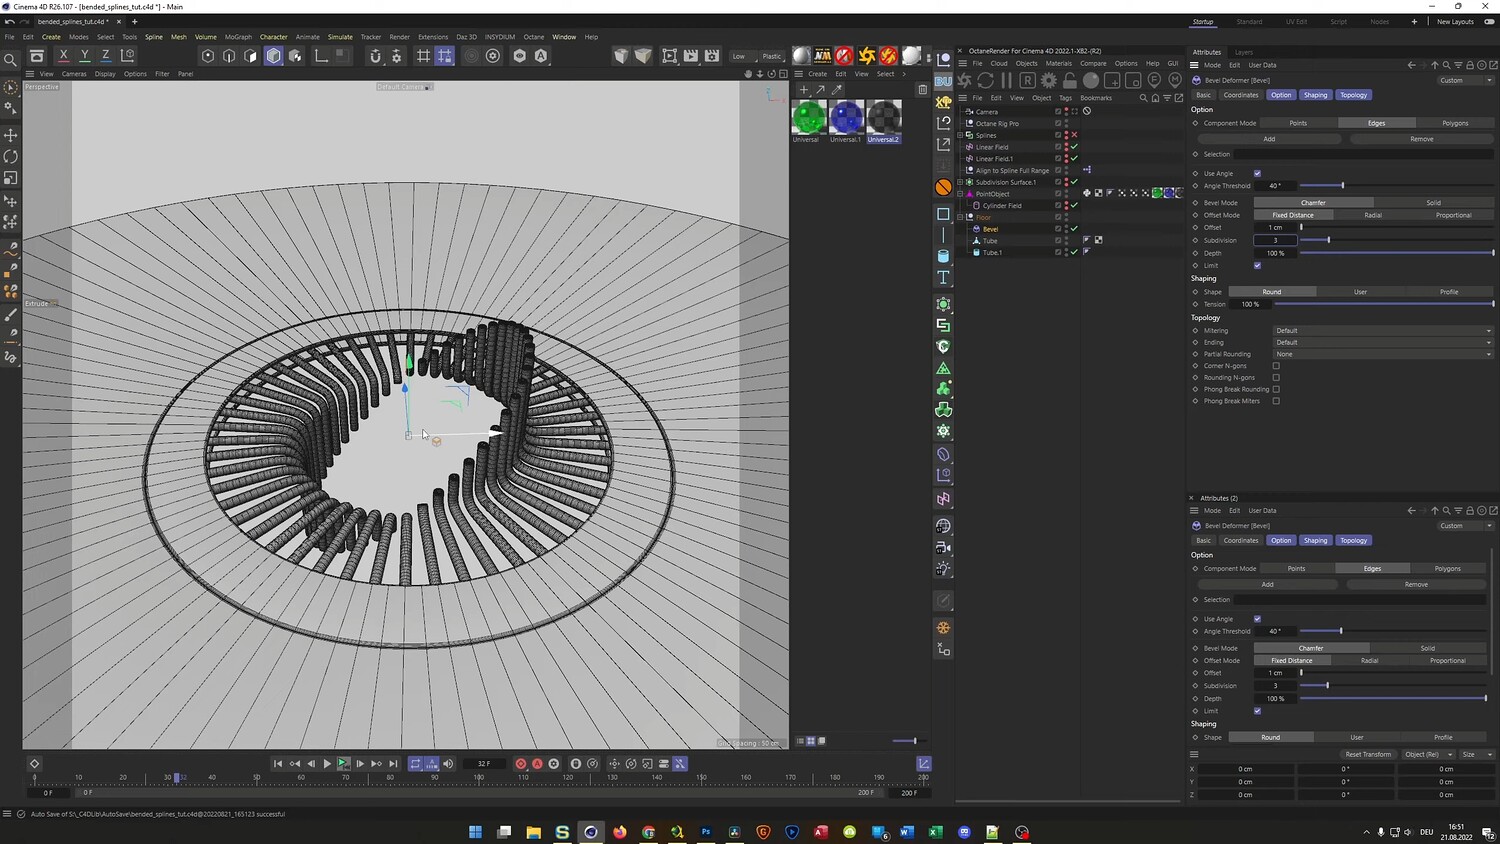Image resolution: width=1500 pixels, height=844 pixels.
Task: Toggle Autokeying red A button
Action: coord(537,764)
